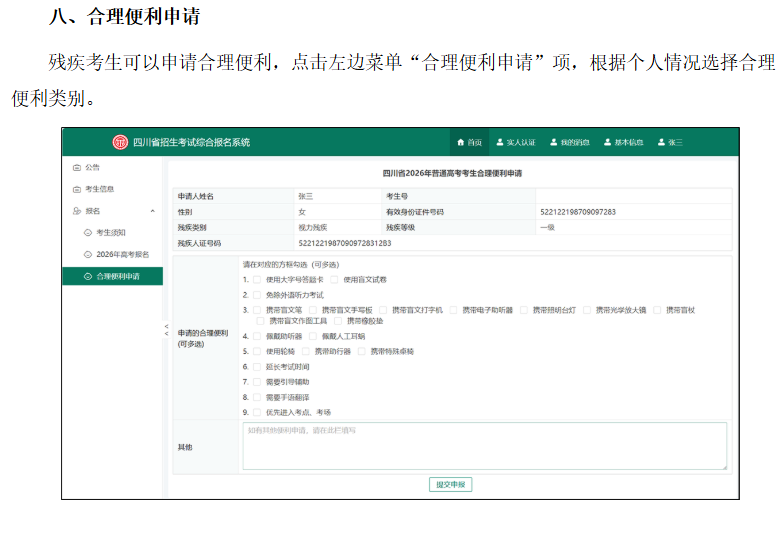
Task: Click the 提交申报 submit button
Action: (x=450, y=484)
